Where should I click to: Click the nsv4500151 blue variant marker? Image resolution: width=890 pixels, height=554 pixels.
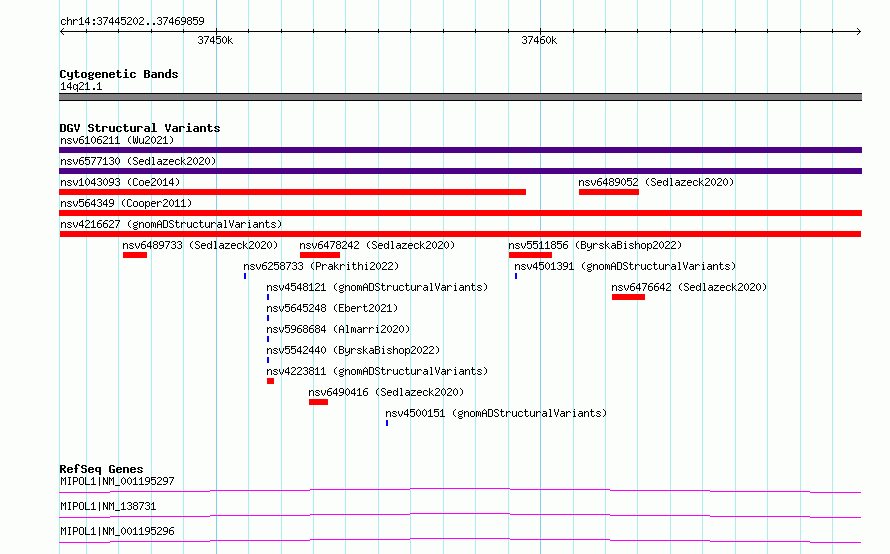coord(387,423)
